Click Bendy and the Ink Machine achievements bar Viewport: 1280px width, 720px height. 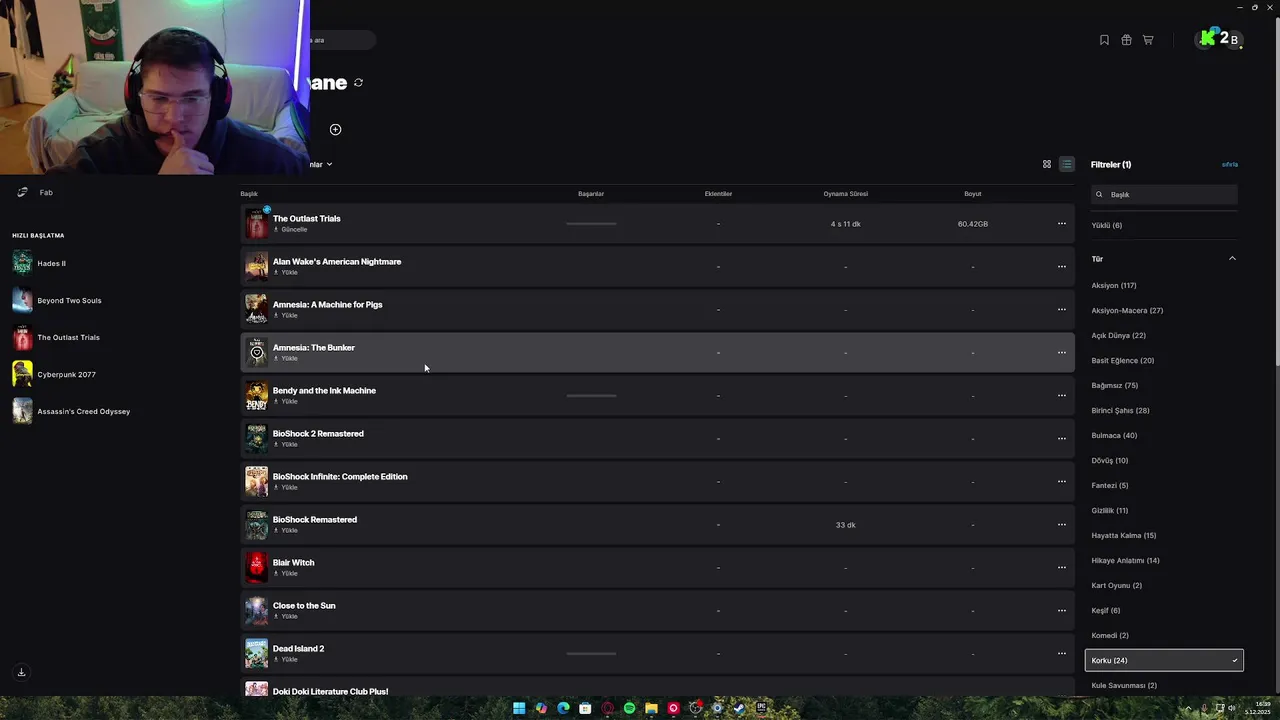(x=591, y=396)
